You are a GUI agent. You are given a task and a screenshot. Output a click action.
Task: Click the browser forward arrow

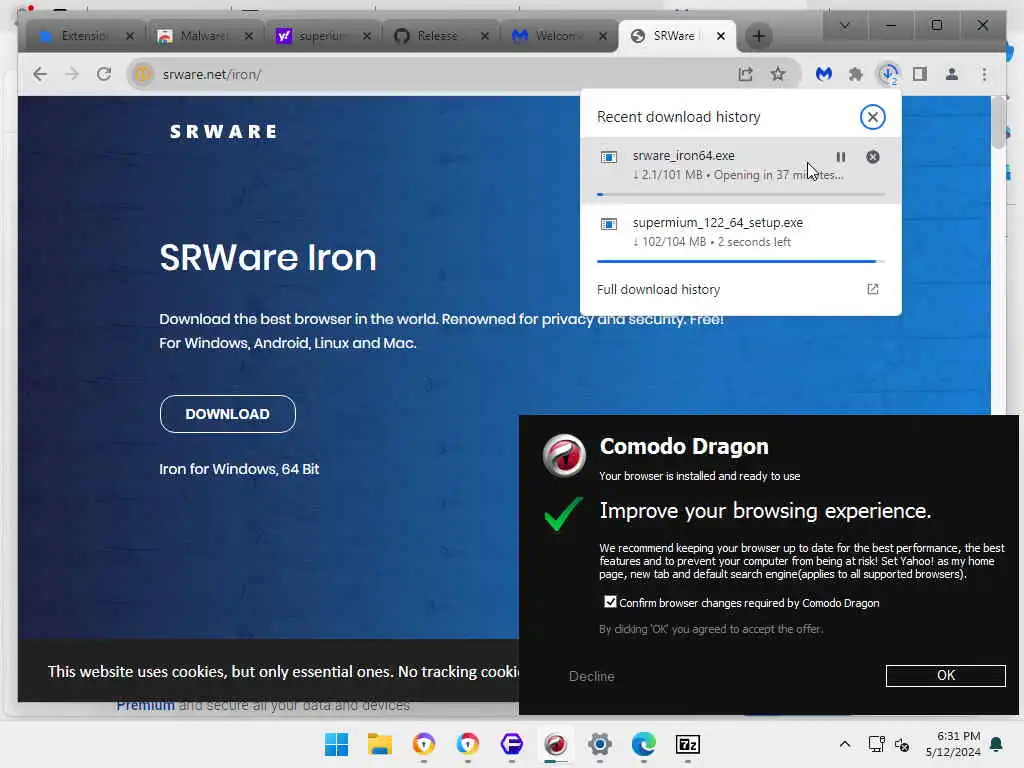click(72, 74)
